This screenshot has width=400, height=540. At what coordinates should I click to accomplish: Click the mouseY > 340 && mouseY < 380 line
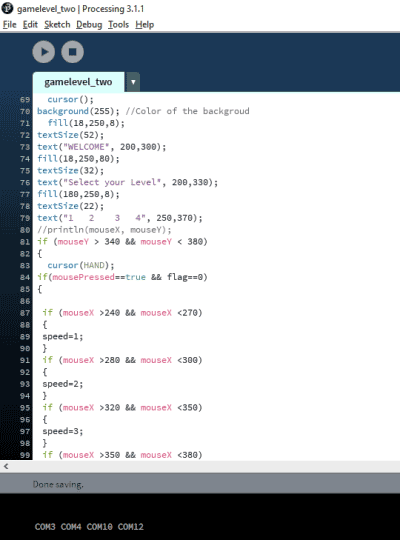coord(122,242)
